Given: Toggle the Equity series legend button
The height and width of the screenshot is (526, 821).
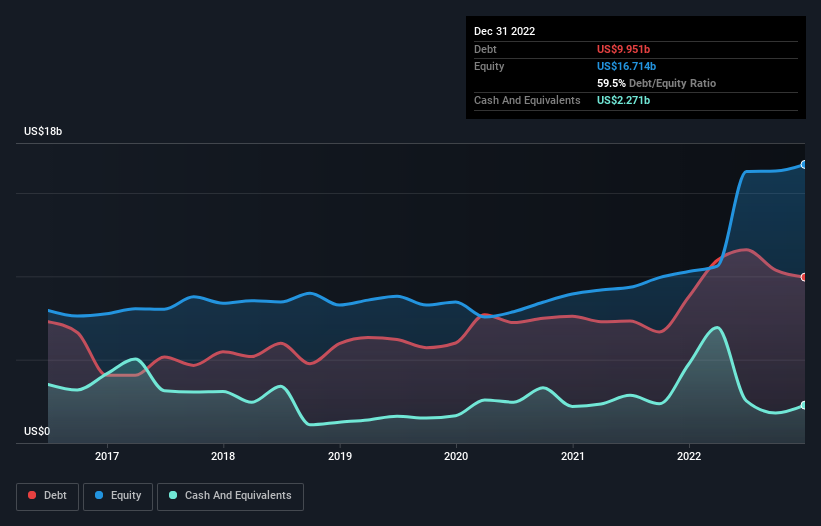Looking at the screenshot, I should 118,496.
